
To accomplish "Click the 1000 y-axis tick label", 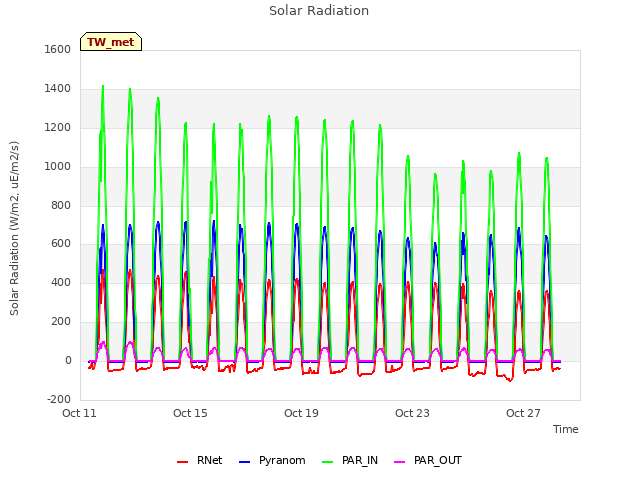I will pos(58,167).
